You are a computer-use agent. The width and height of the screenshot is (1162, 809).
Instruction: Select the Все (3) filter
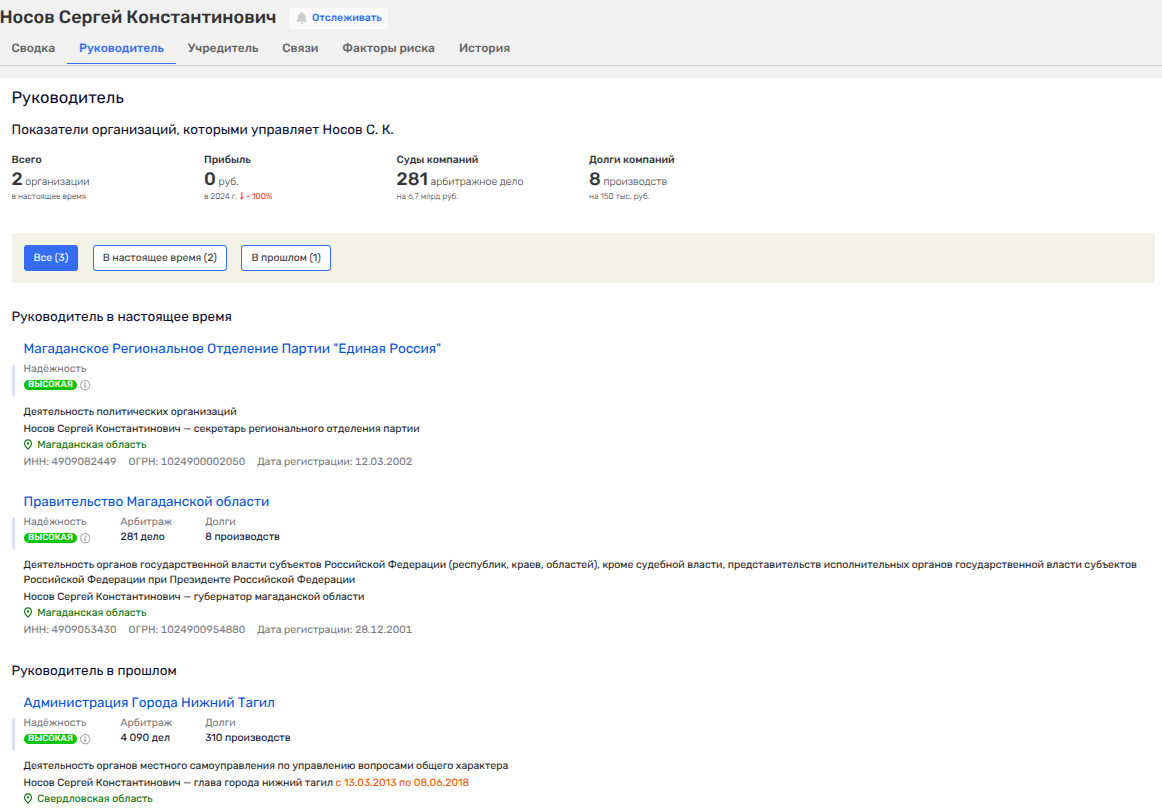click(51, 258)
